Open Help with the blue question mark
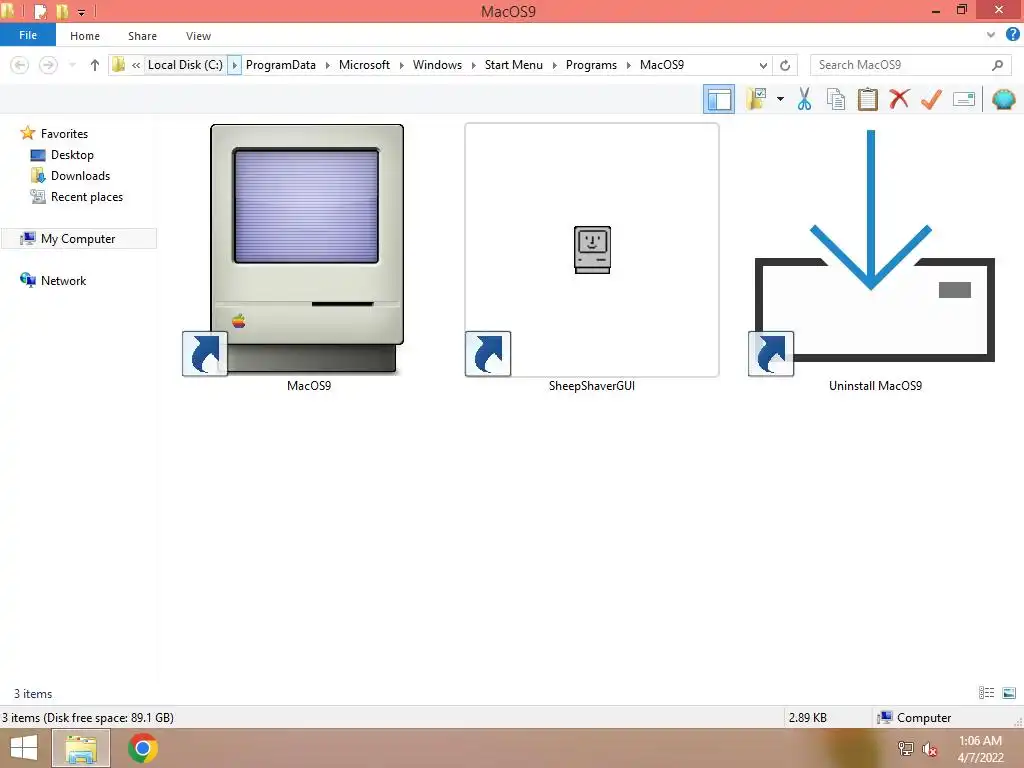Screen dimensions: 1024x768 pos(1012,35)
